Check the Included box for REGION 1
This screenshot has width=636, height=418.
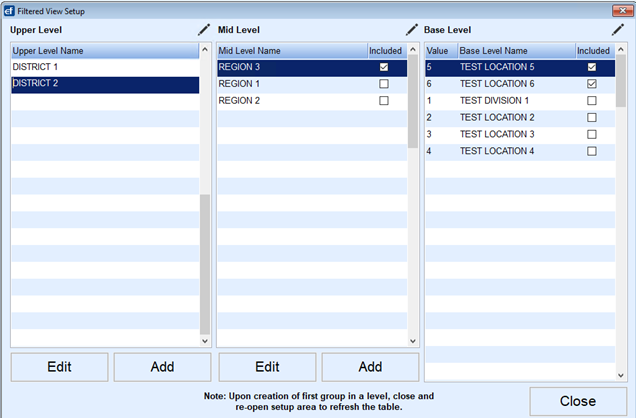[384, 85]
